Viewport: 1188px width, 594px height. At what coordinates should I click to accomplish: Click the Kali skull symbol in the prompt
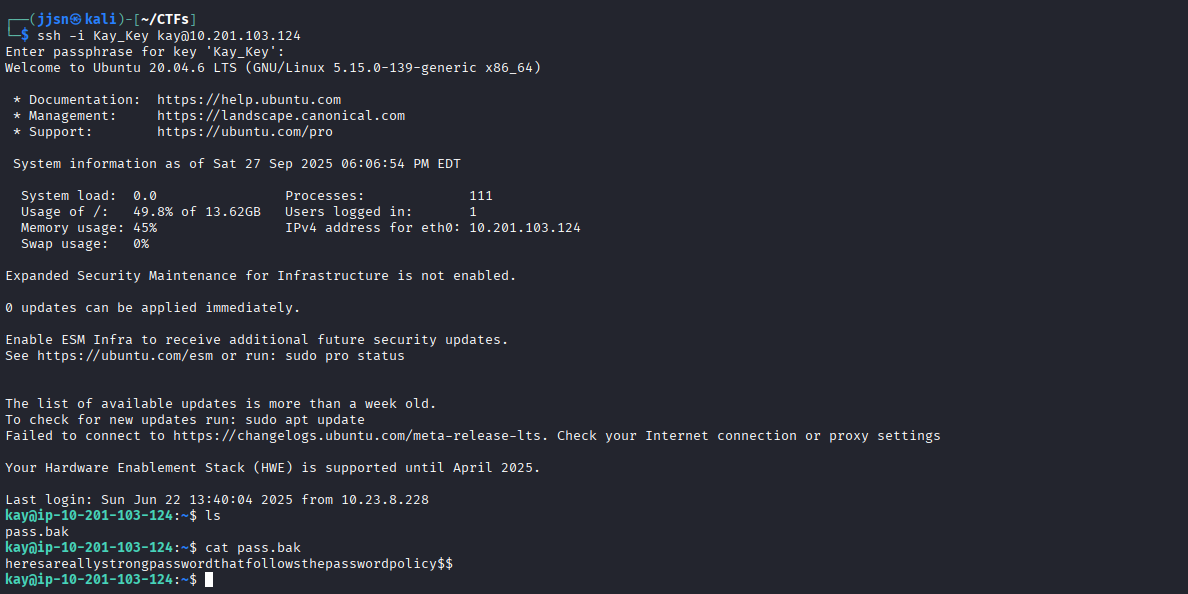(77, 20)
